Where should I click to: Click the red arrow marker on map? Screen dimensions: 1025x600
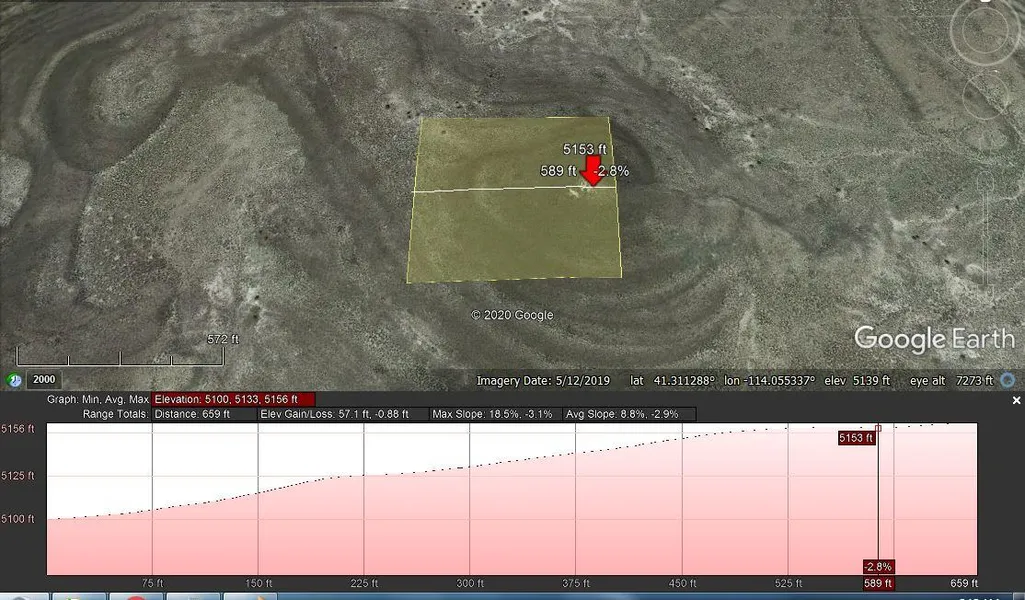click(591, 170)
